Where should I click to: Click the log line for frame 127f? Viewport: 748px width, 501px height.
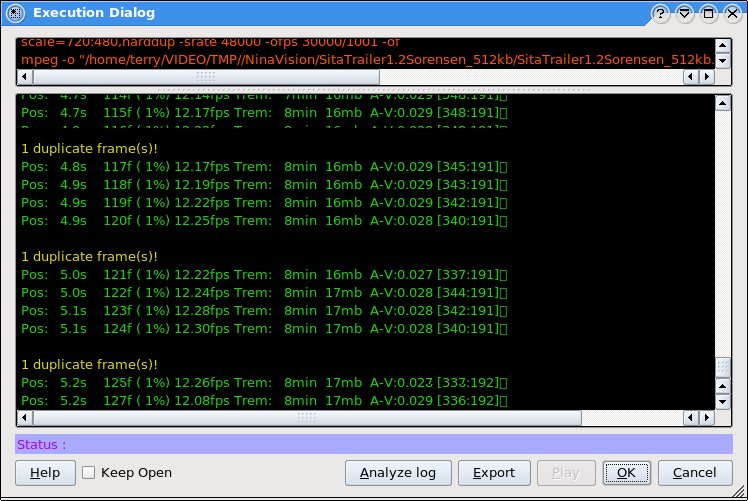264,401
